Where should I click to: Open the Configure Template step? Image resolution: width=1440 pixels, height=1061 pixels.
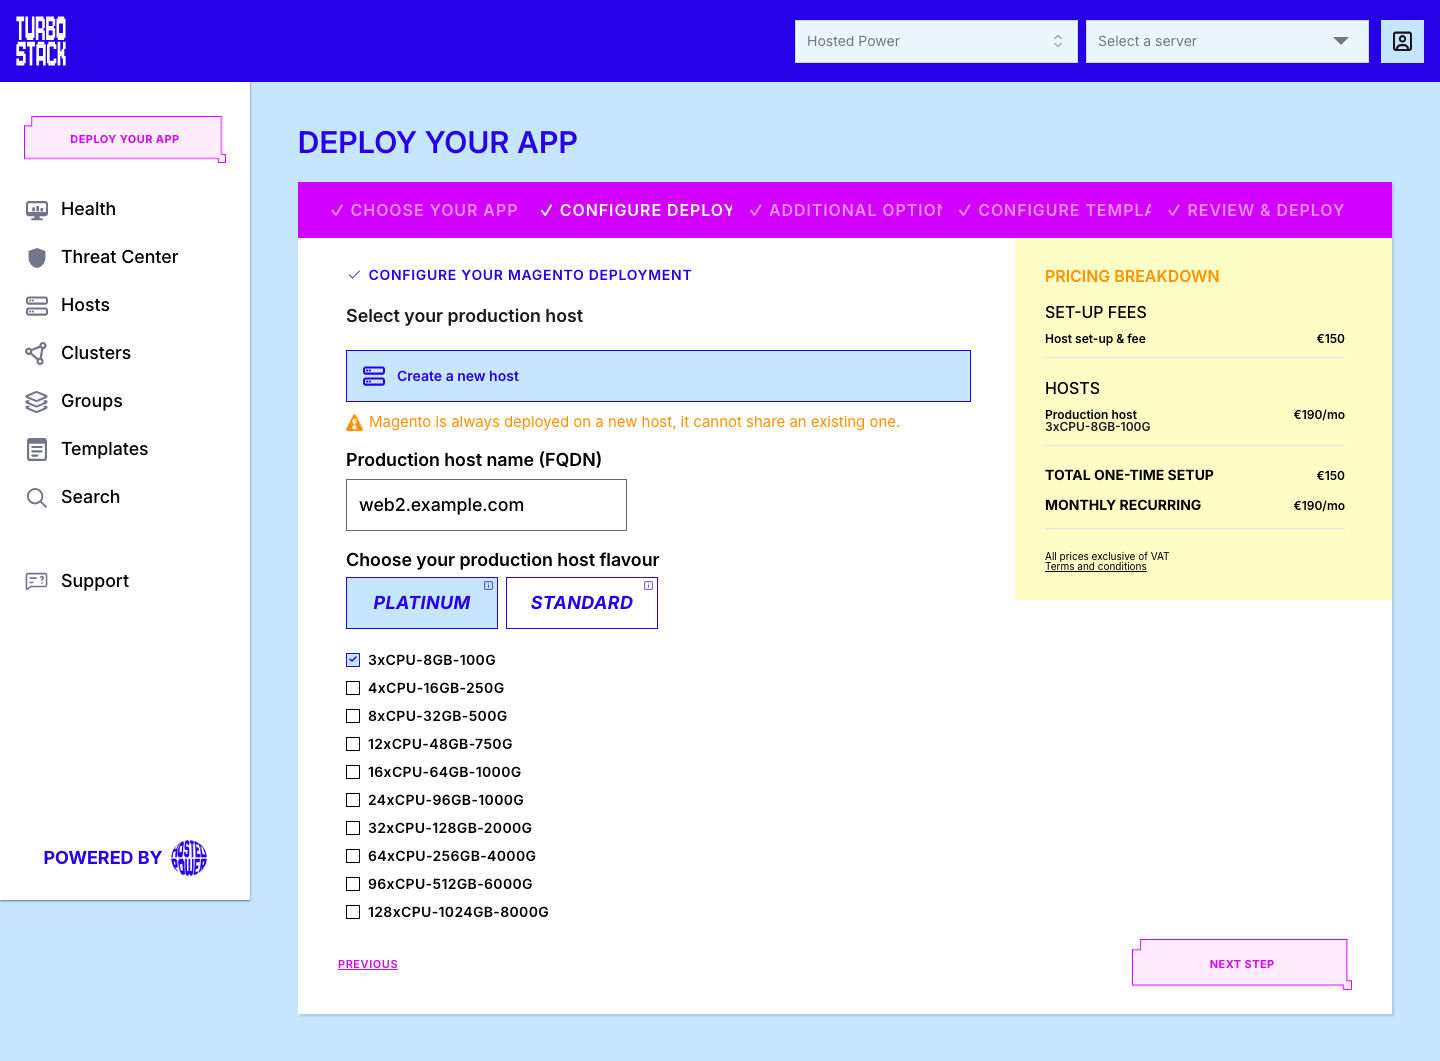click(1055, 210)
